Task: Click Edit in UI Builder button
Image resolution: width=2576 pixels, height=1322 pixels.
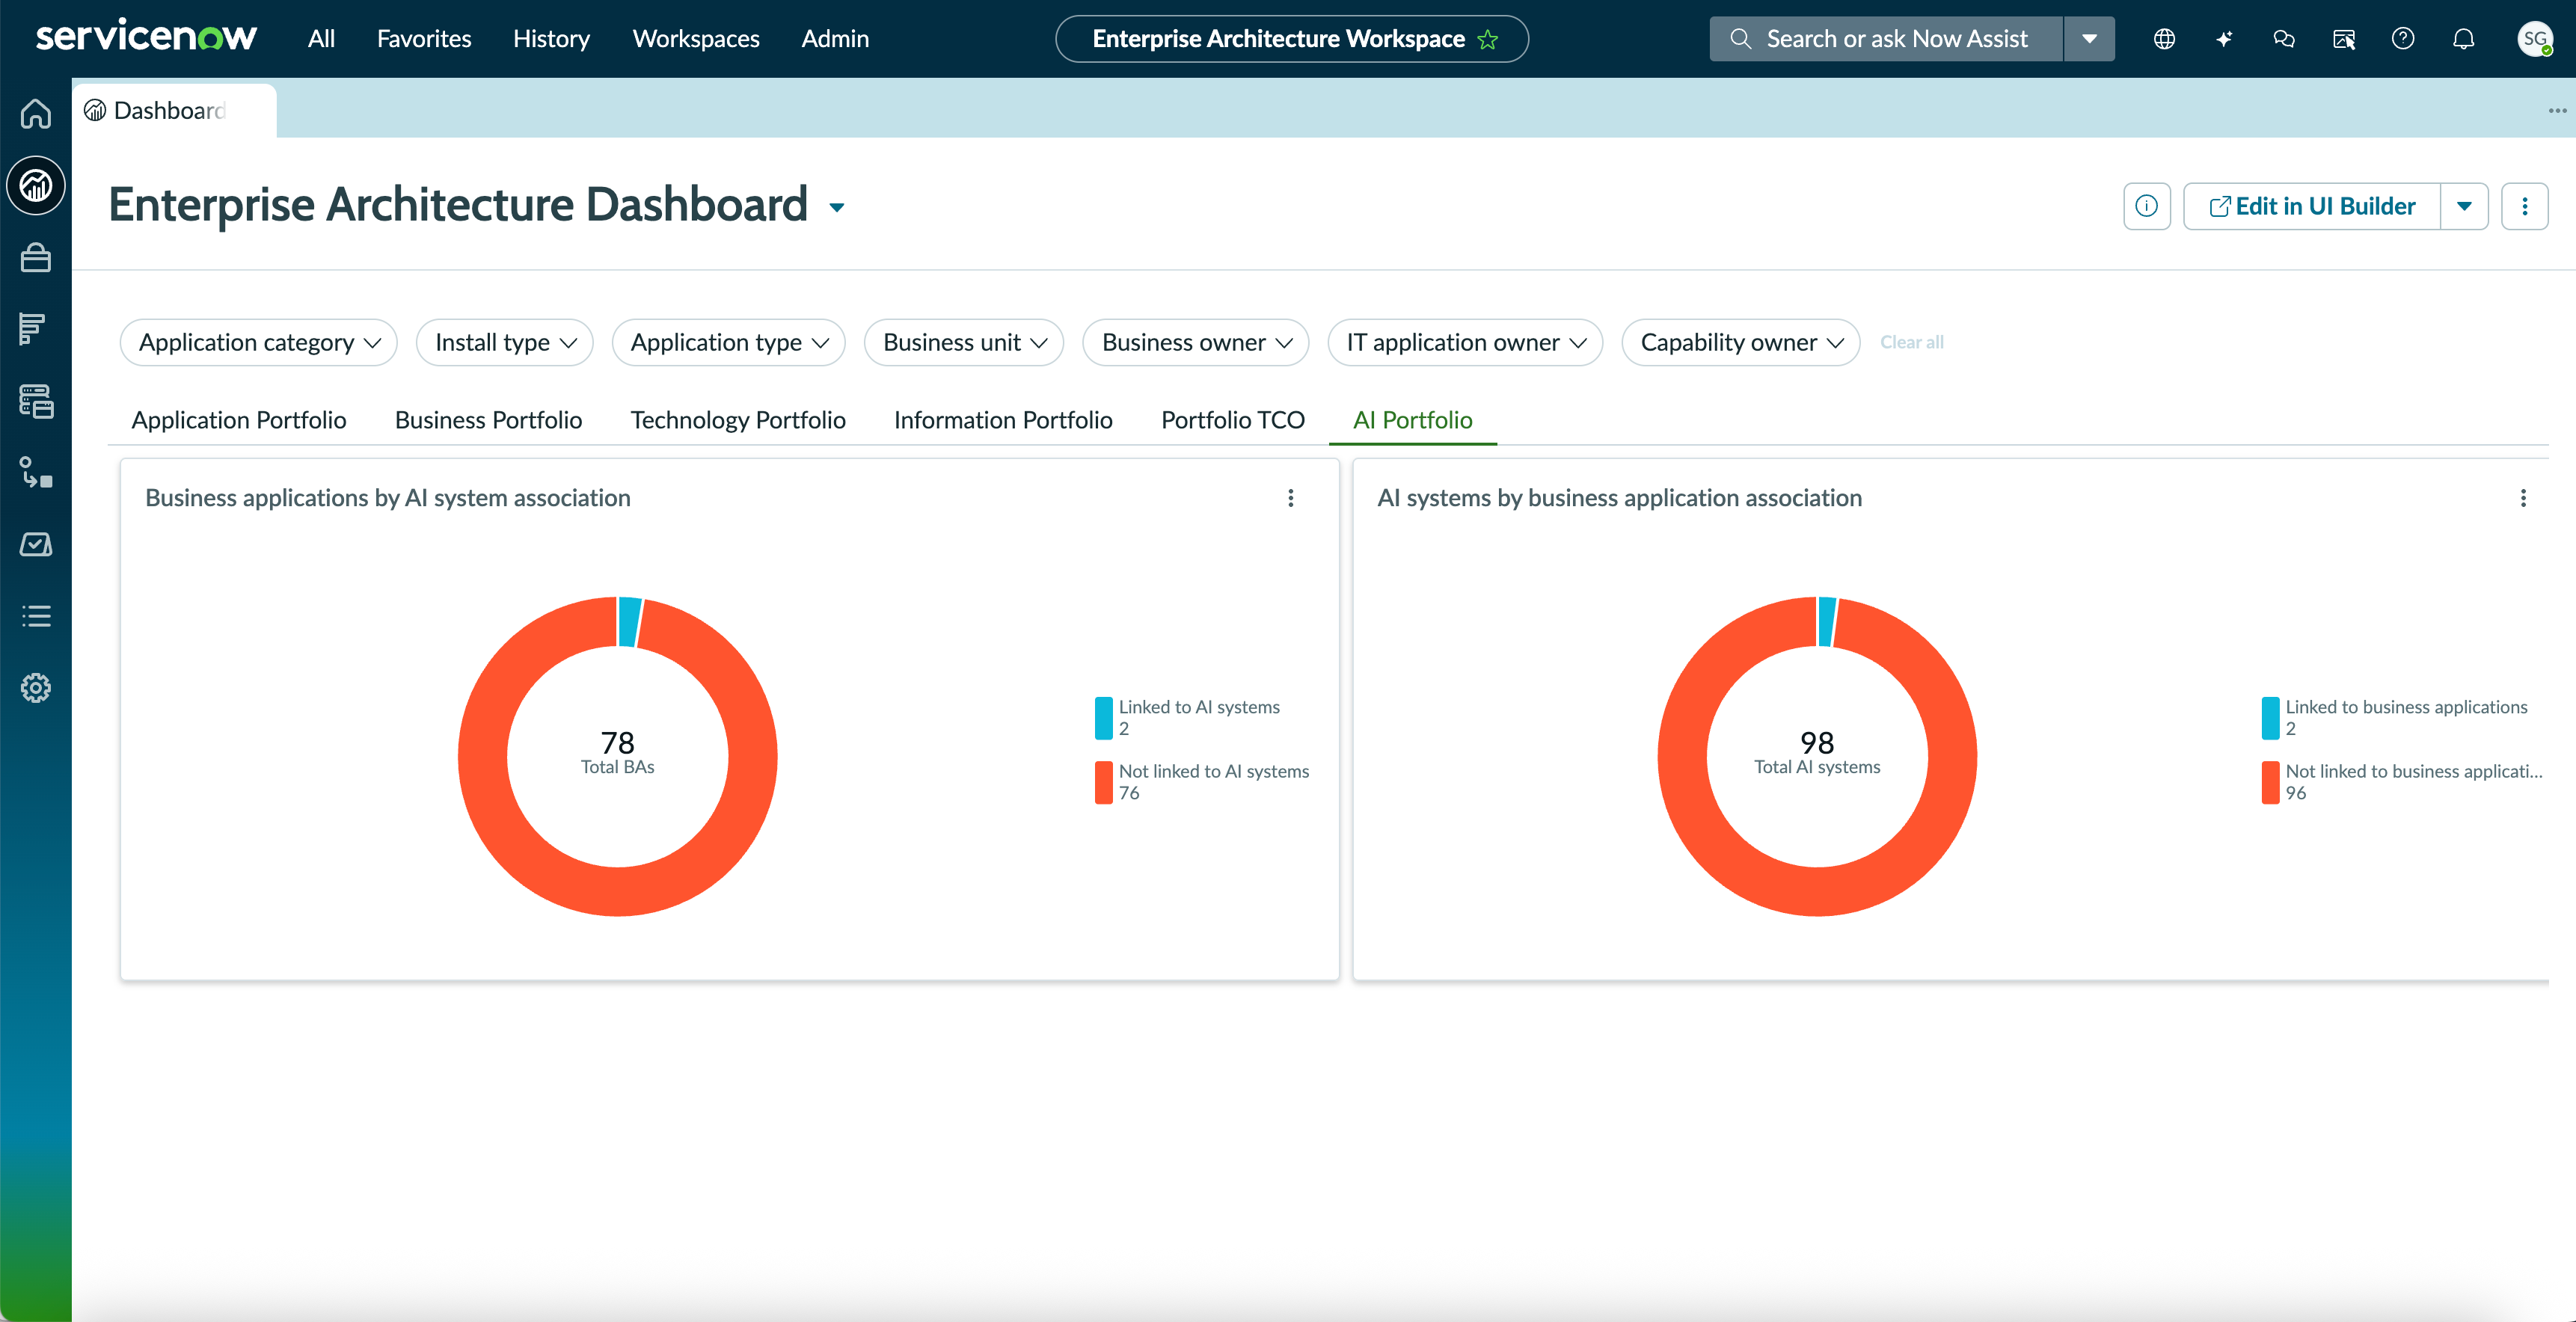Action: pos(2312,206)
